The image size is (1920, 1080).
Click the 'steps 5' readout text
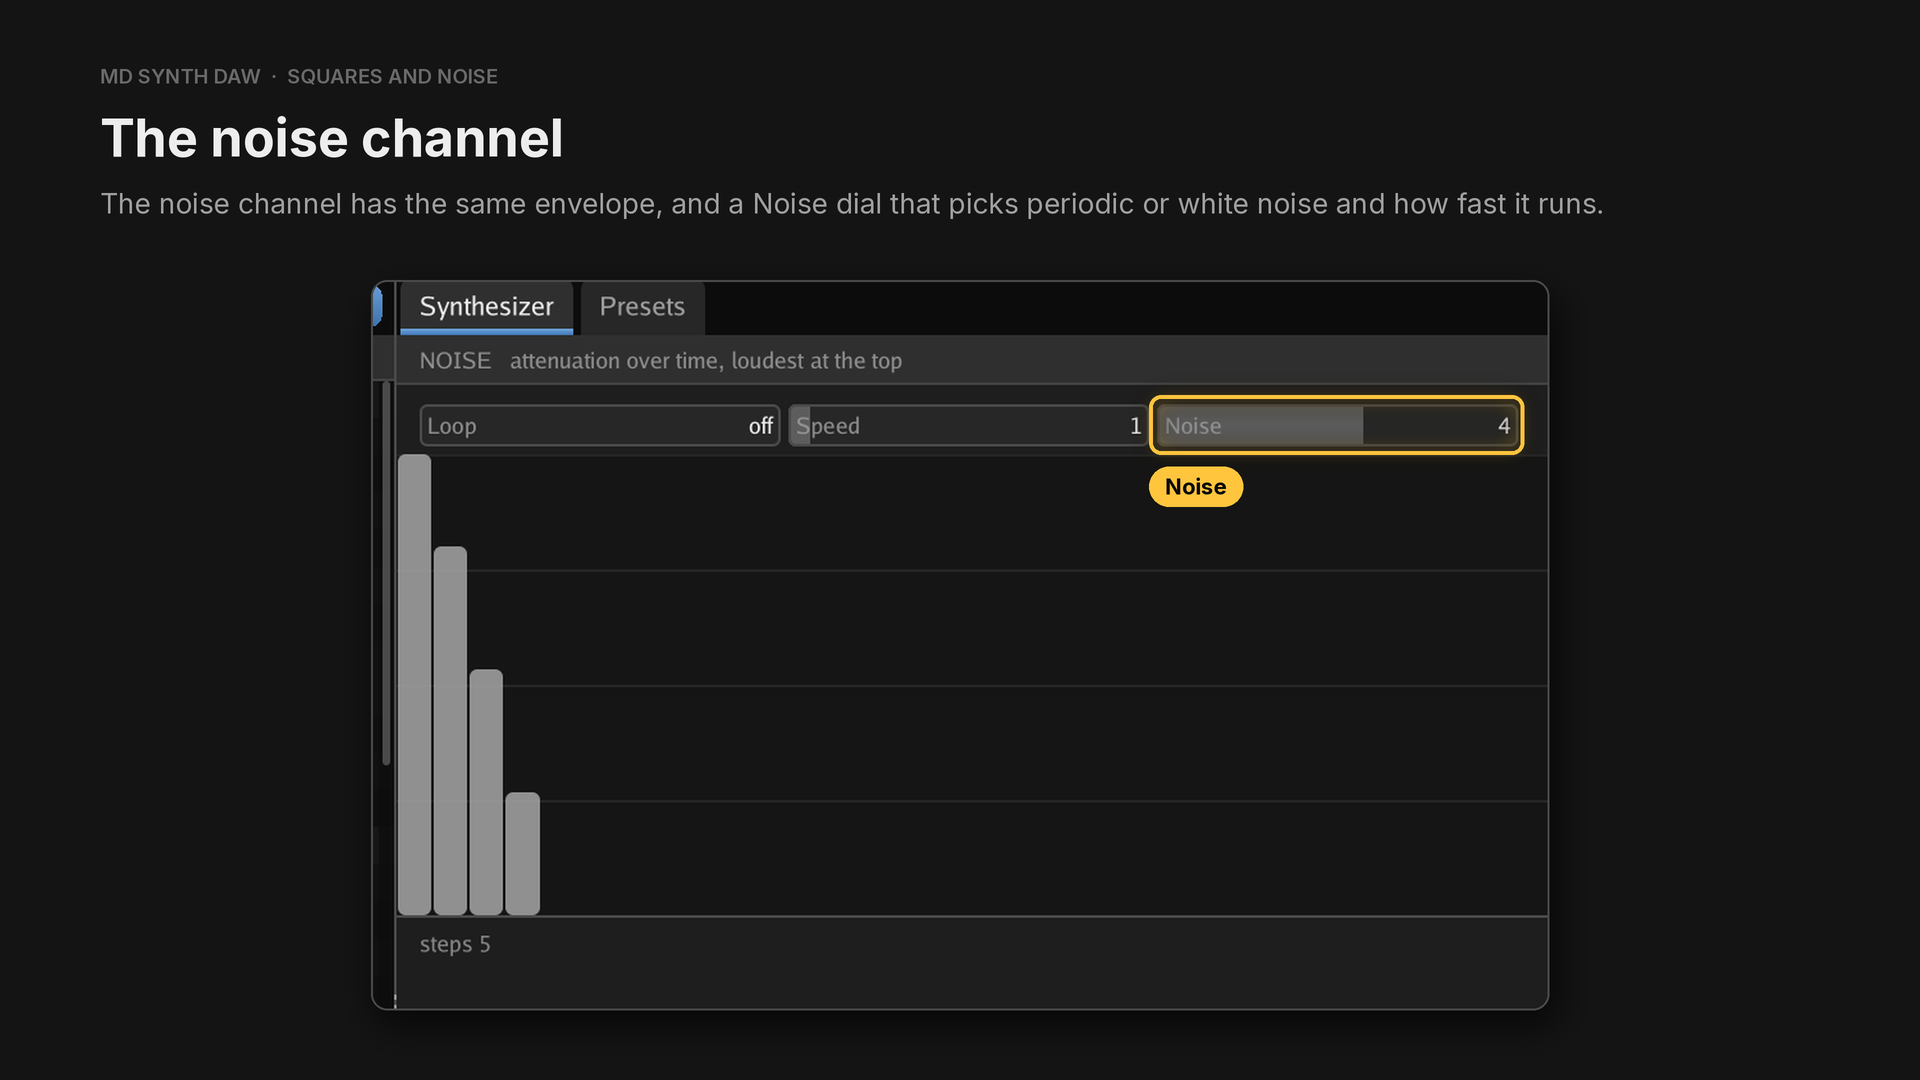click(x=455, y=945)
